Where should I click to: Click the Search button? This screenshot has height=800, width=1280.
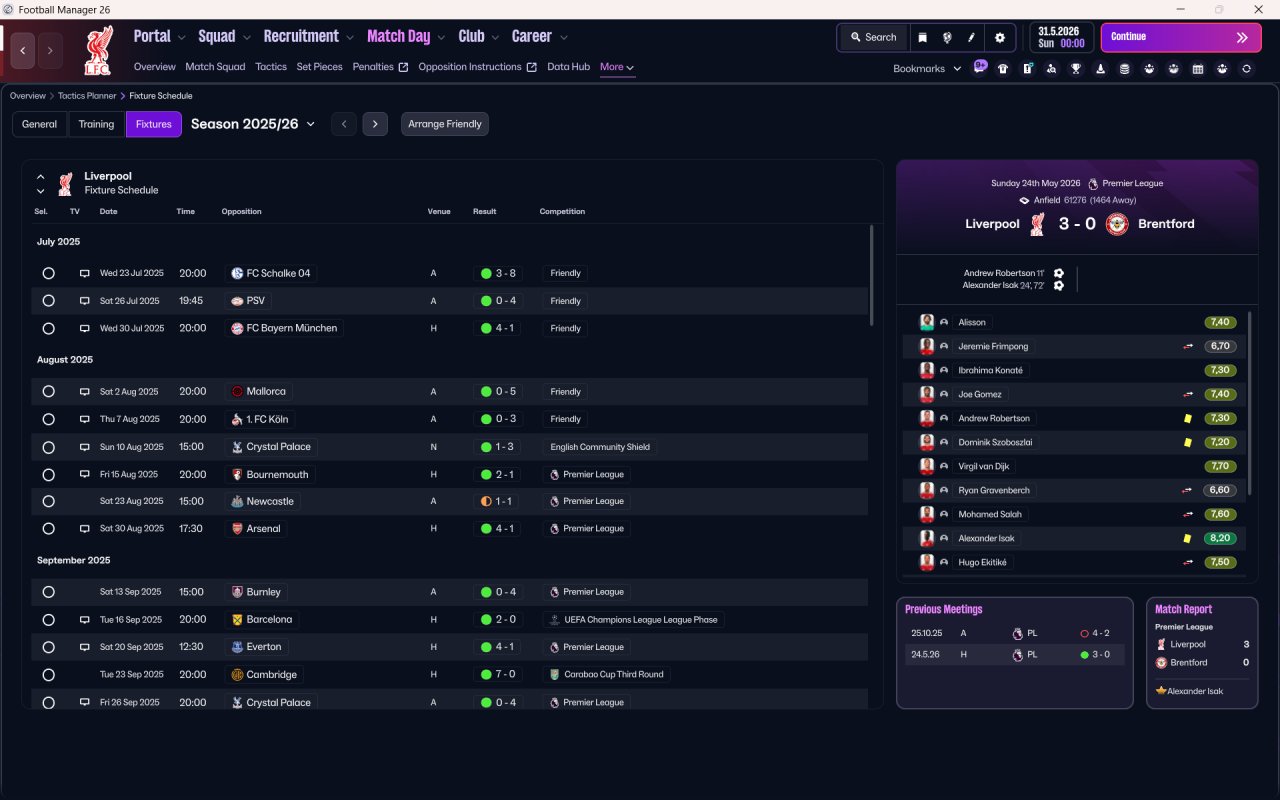[873, 37]
